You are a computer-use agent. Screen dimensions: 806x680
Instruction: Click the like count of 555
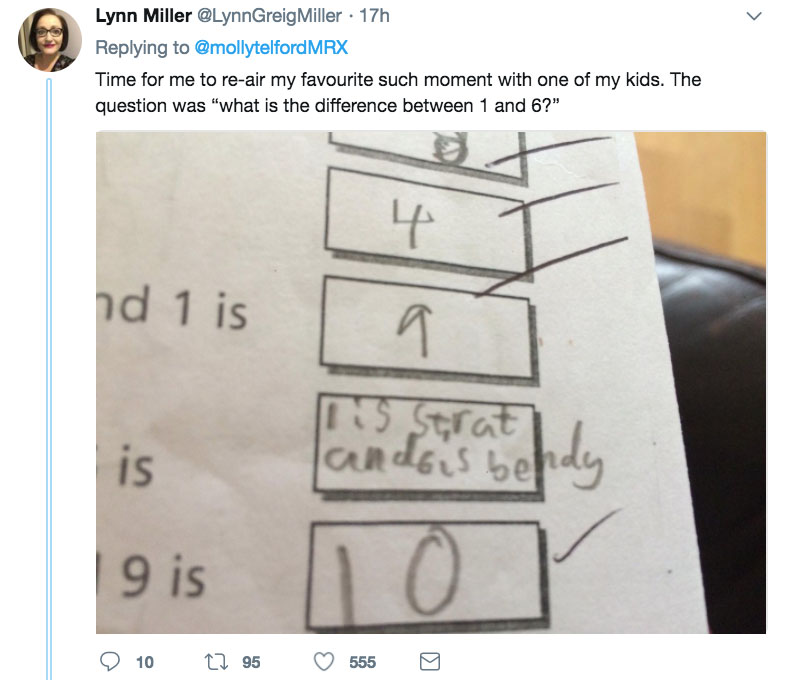[x=362, y=661]
